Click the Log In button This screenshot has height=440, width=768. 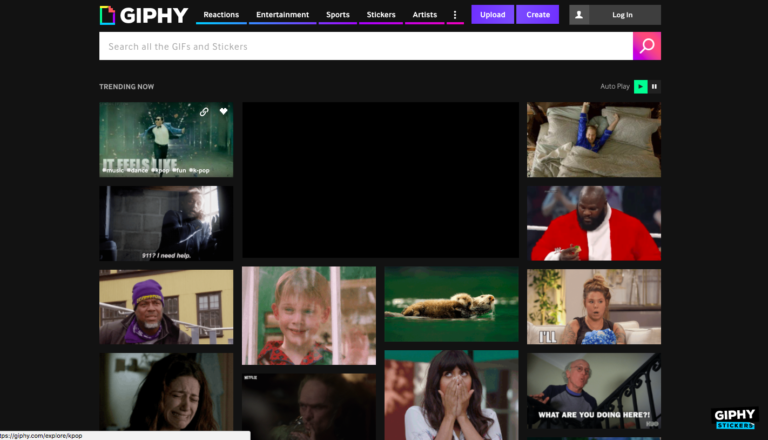point(622,15)
